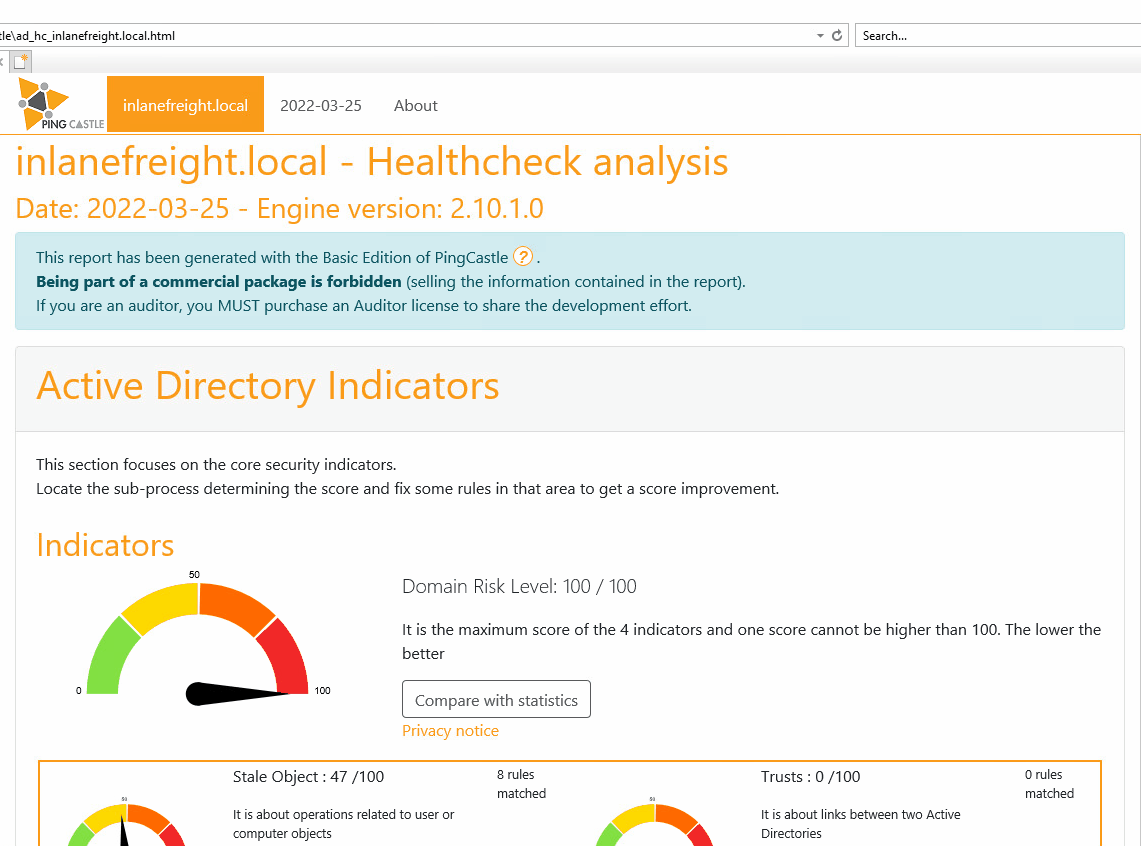The image size is (1141, 846).
Task: Click the Trusts gauge
Action: (653, 823)
